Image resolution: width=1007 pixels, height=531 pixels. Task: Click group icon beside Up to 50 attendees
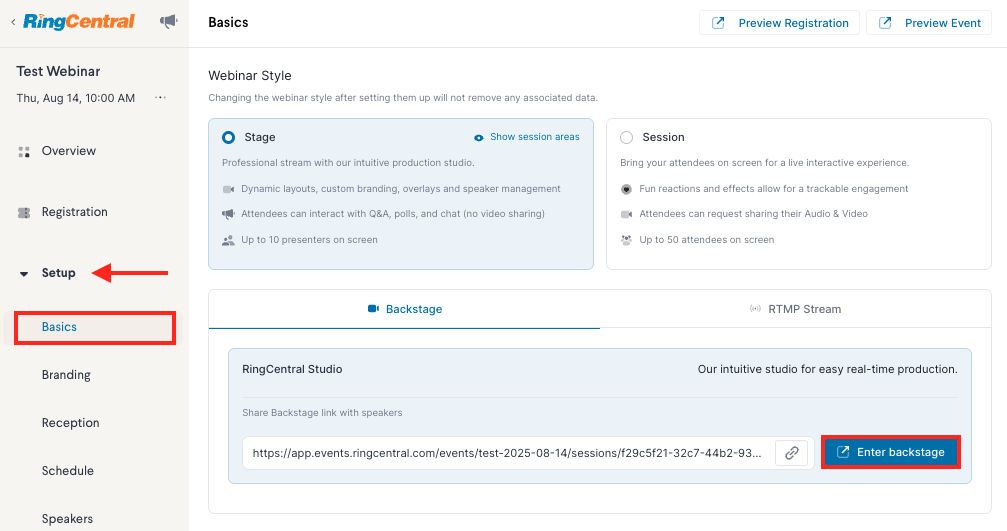pyautogui.click(x=626, y=240)
